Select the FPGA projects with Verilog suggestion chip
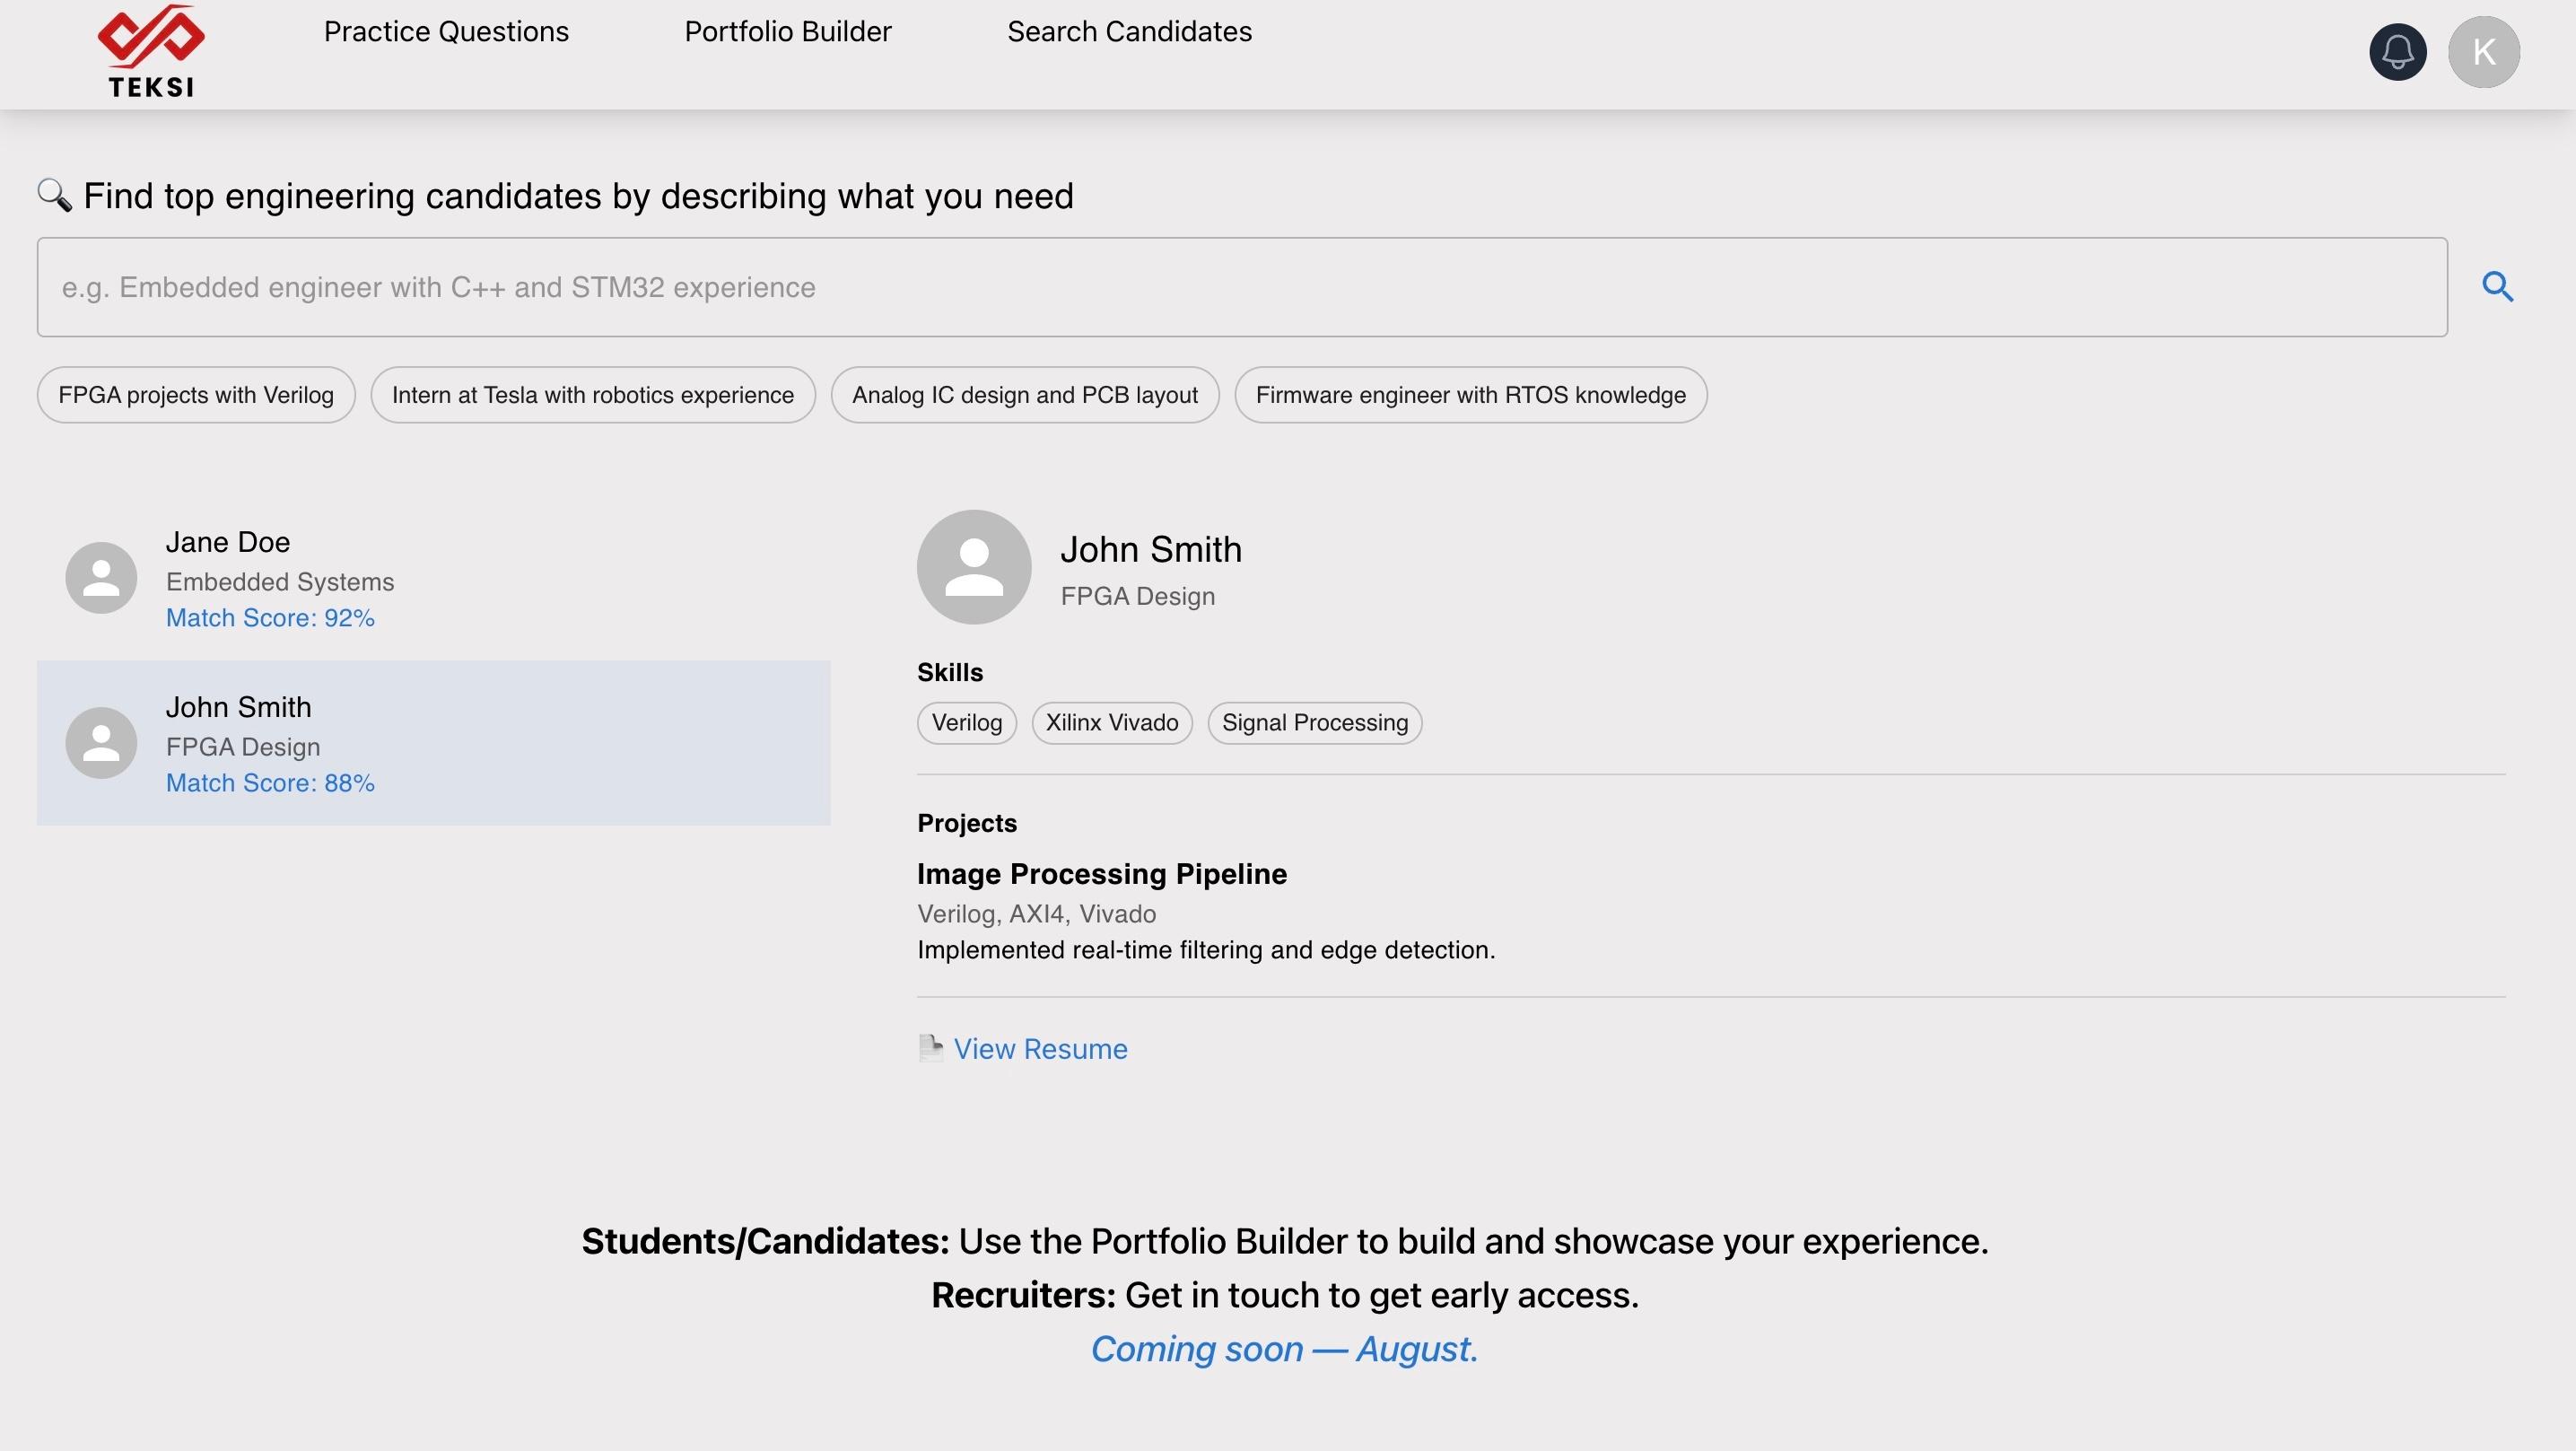Image resolution: width=2576 pixels, height=1451 pixels. pos(195,395)
